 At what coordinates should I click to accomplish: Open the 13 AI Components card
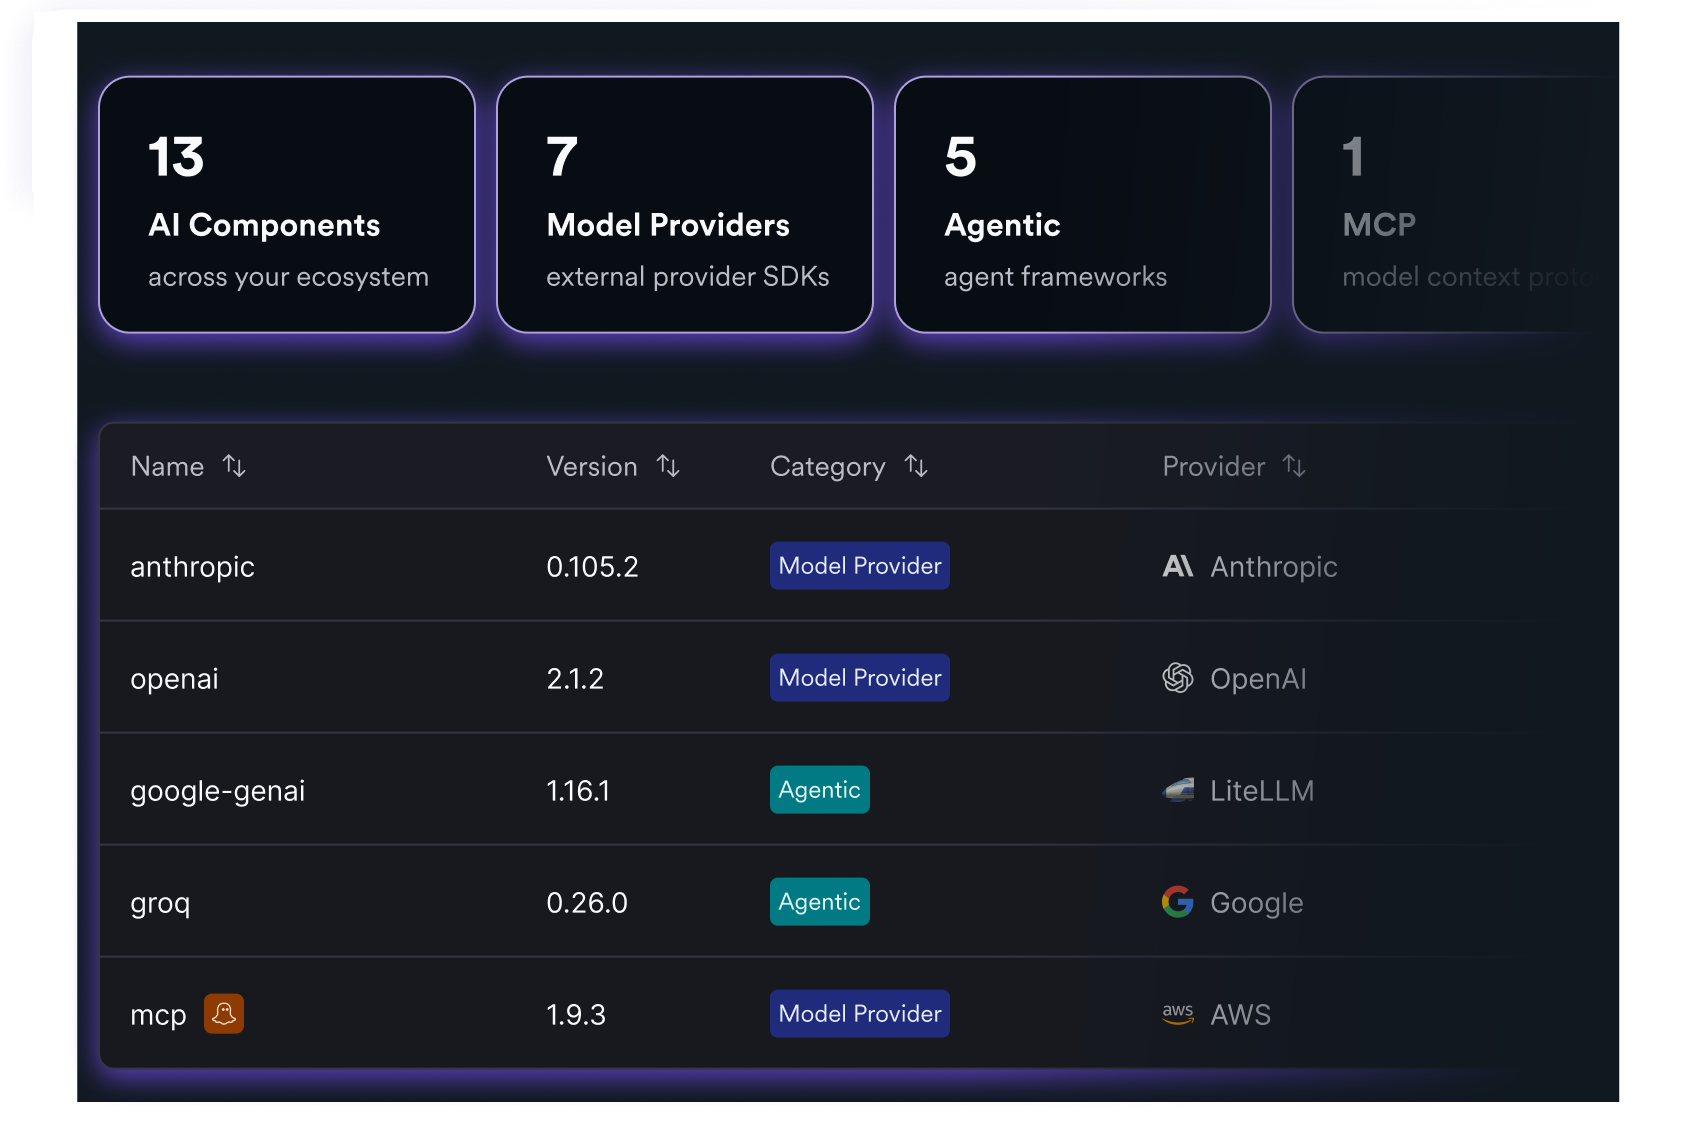point(287,204)
